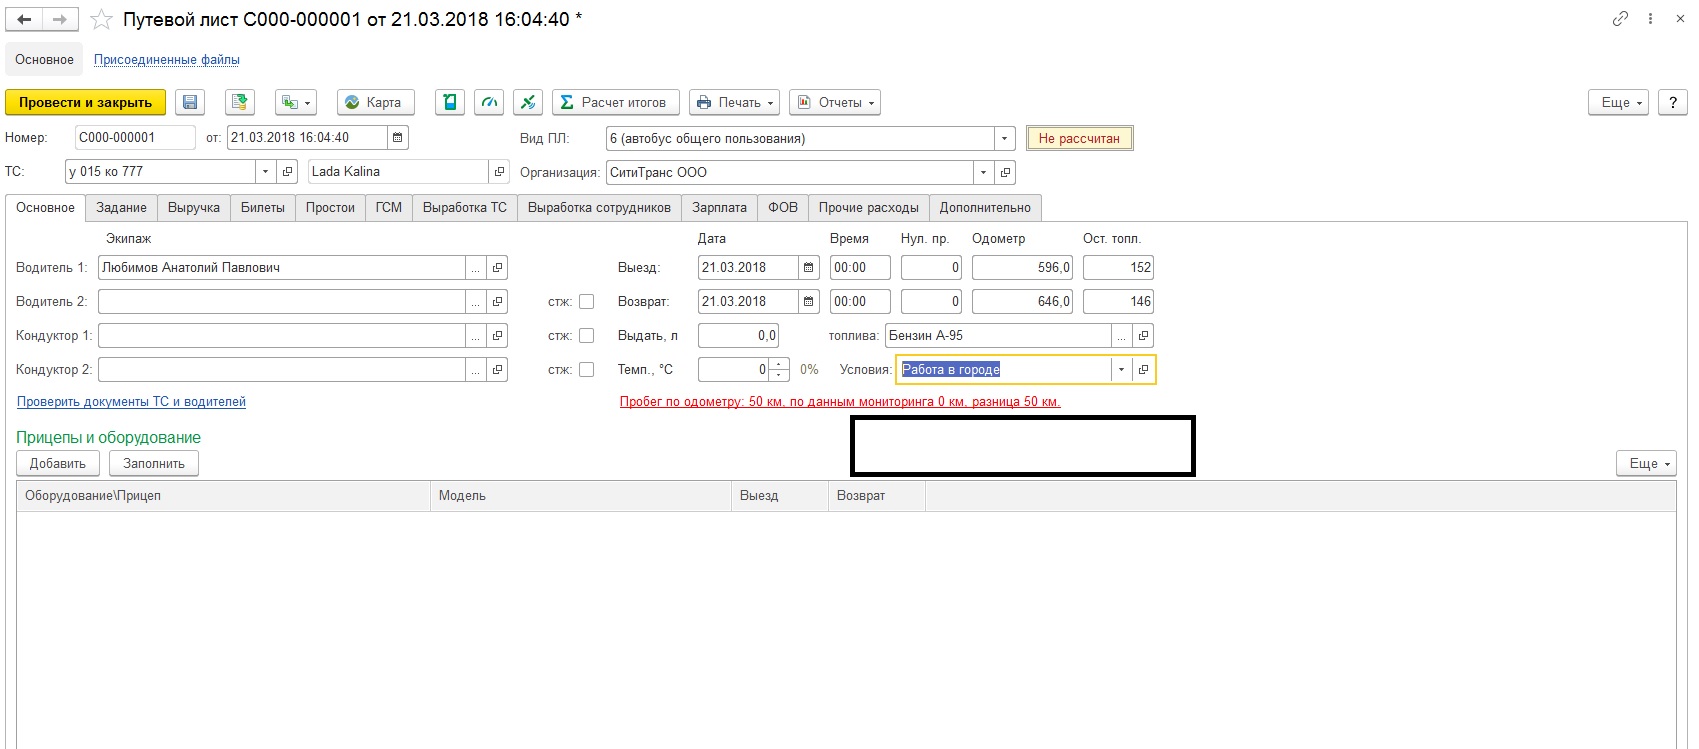
Task: Add document to favorites with star
Action: [x=101, y=20]
